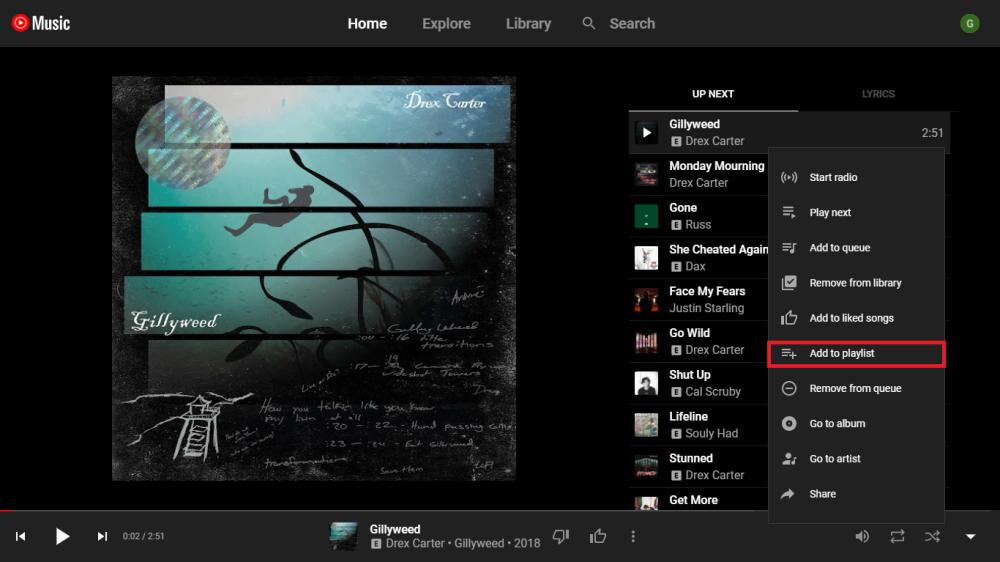The height and width of the screenshot is (562, 1000).
Task: Skip to the previous track
Action: click(20, 537)
